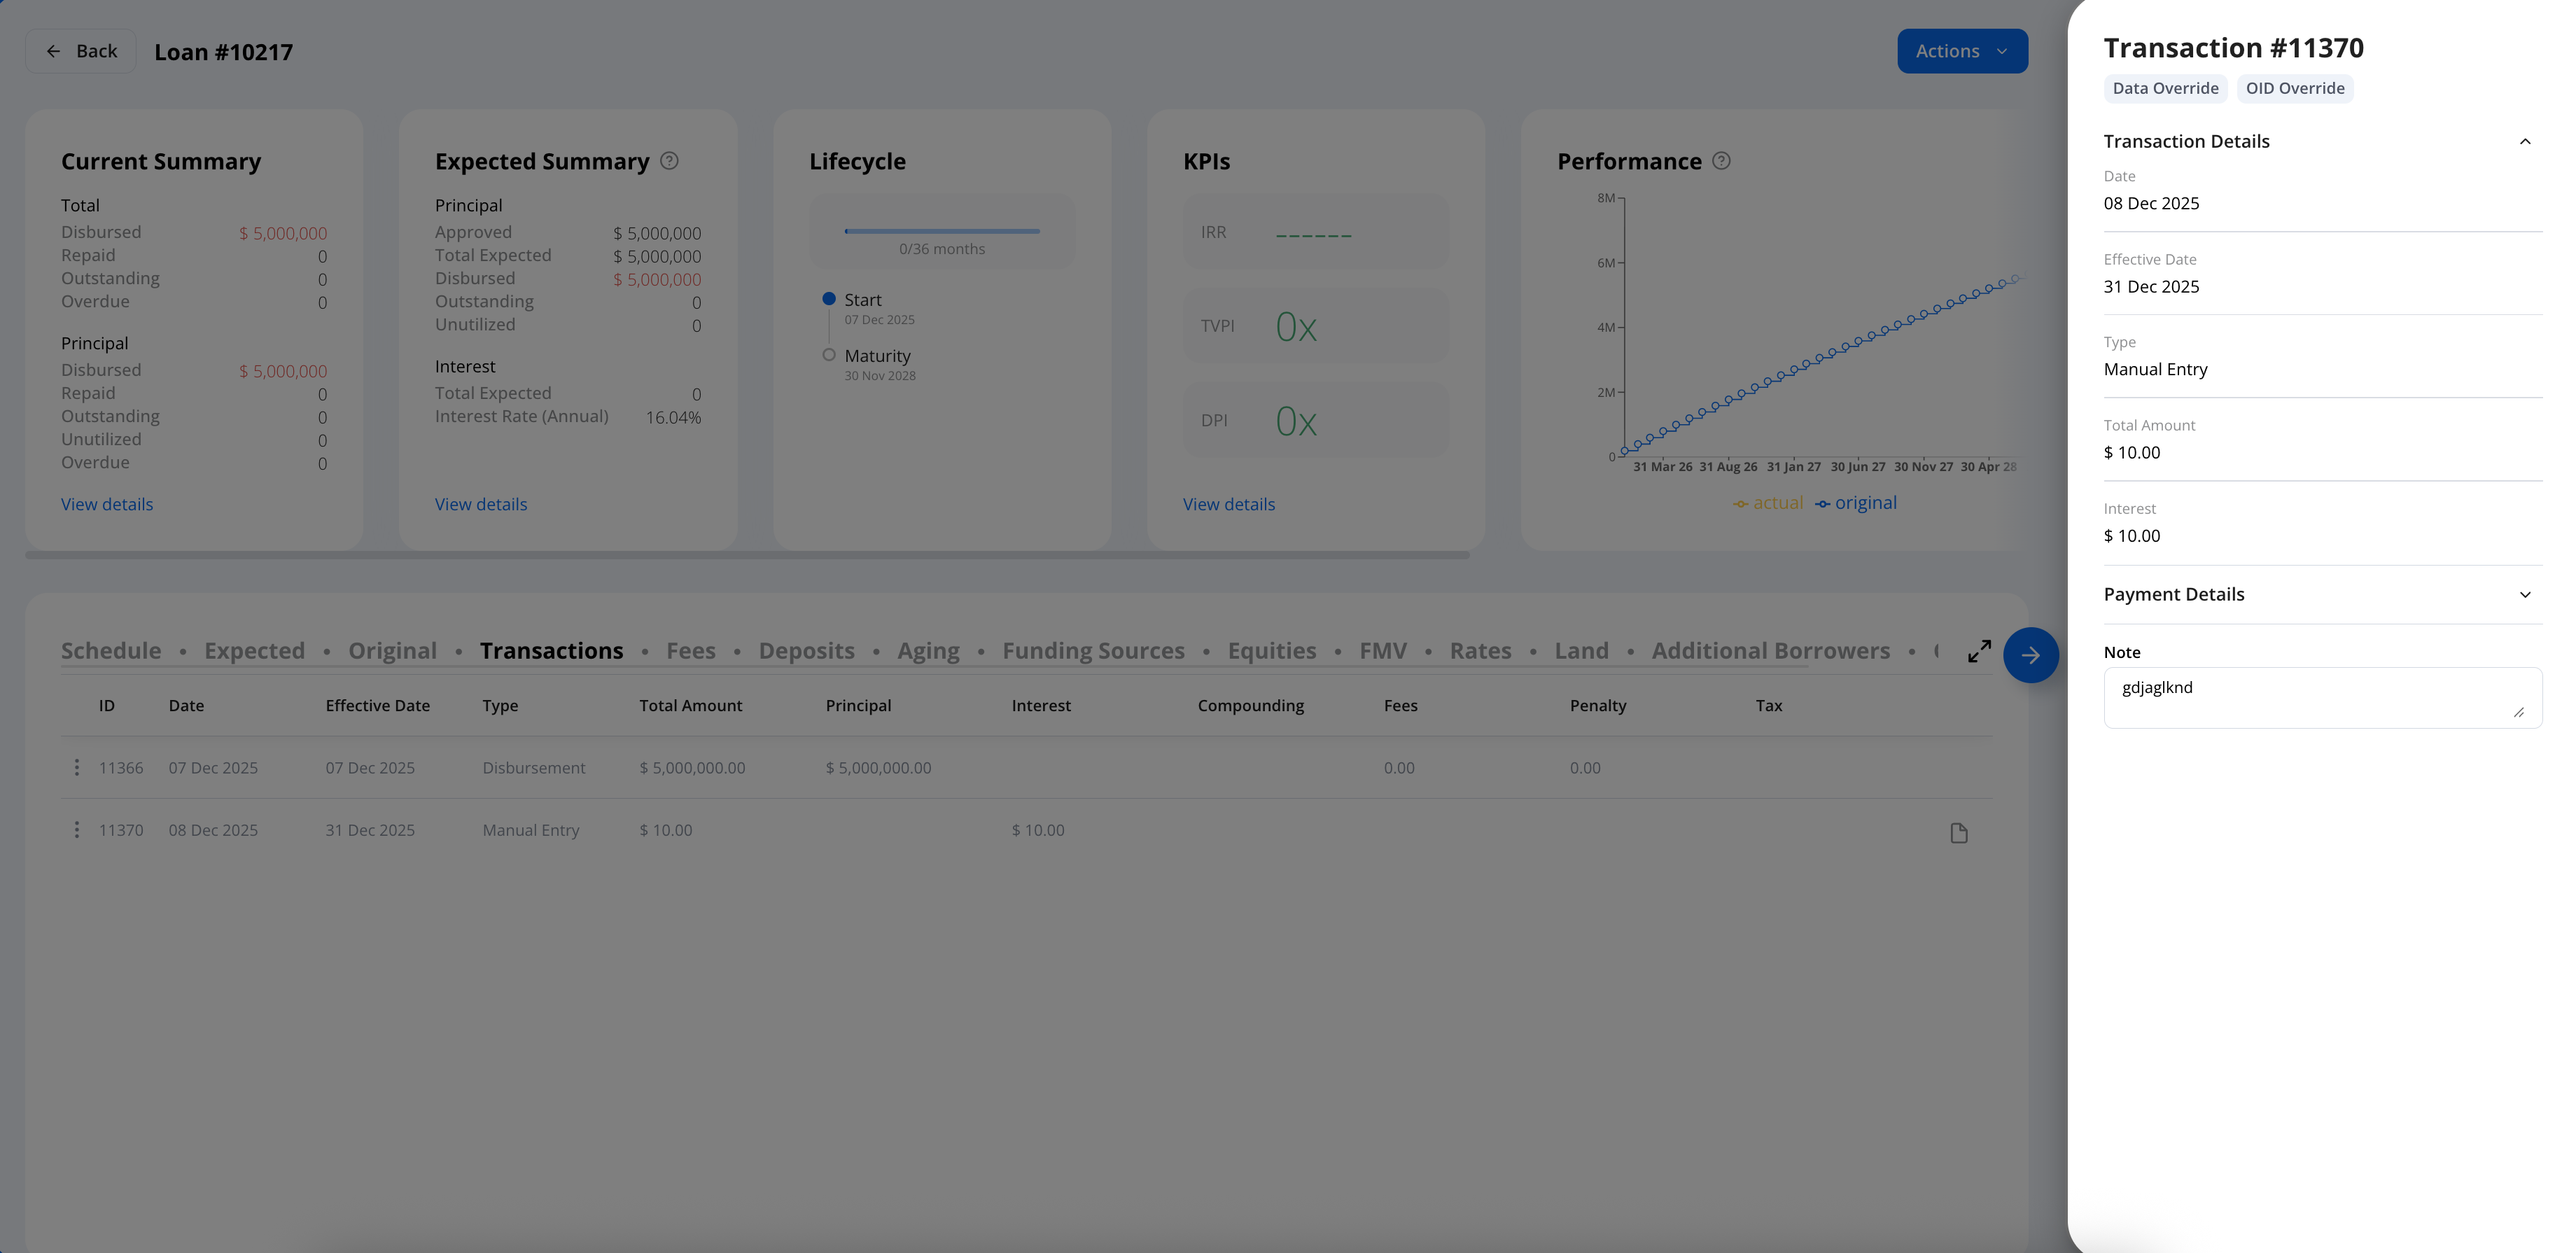Screen dimensions: 2576x1253
Task: Toggle the actual series in chart legend
Action: click(1768, 503)
